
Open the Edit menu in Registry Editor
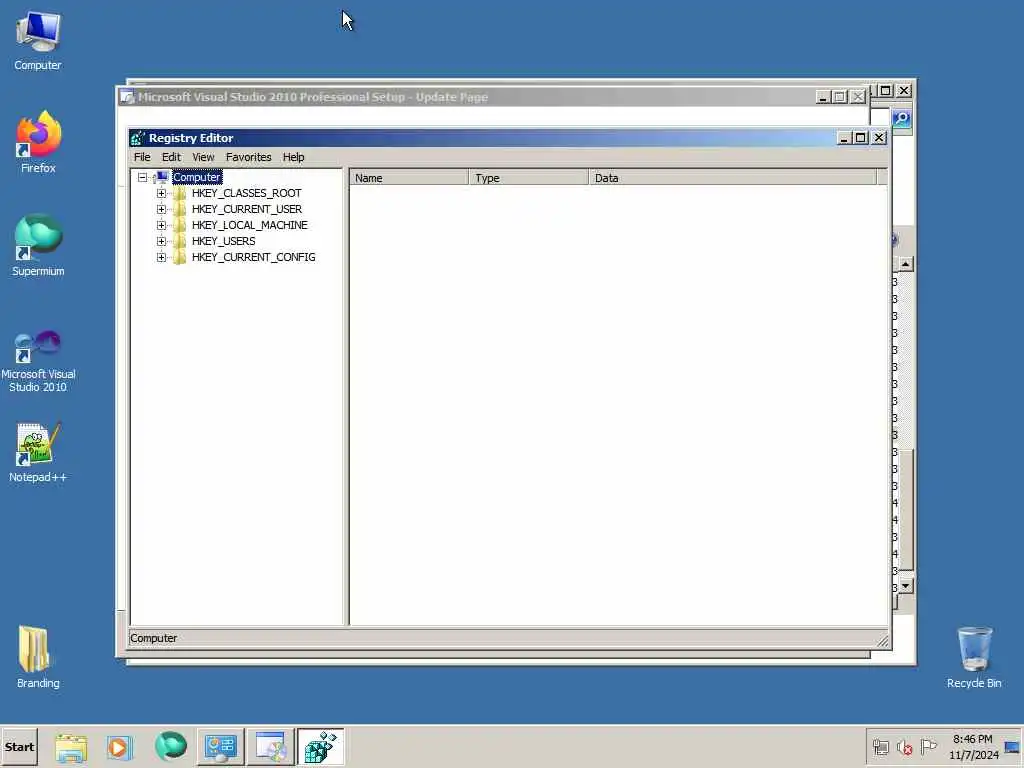[171, 157]
